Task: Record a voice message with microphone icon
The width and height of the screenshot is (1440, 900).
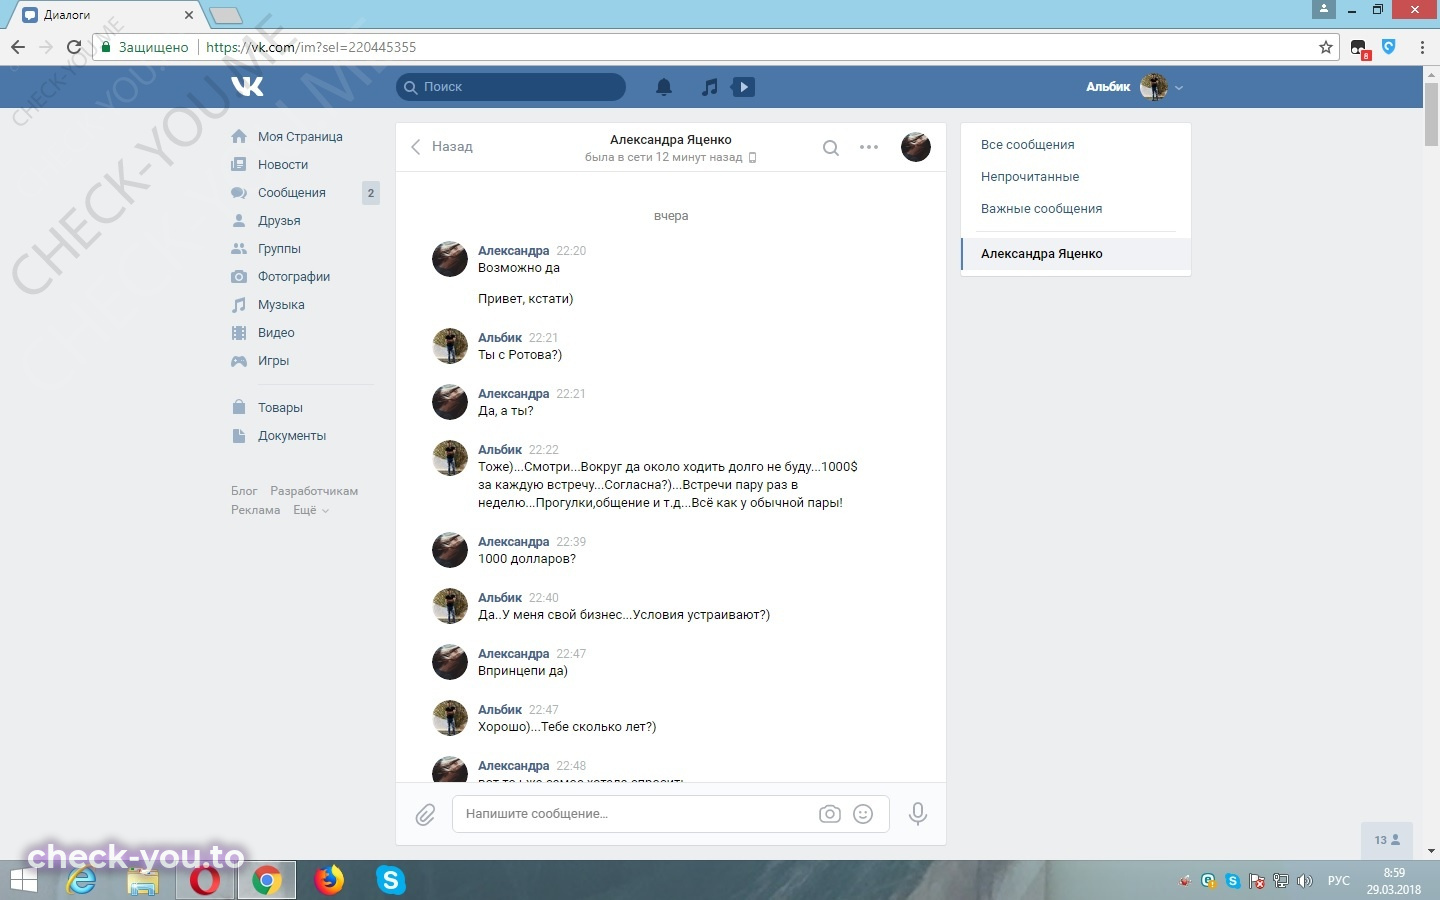Action: [x=917, y=814]
